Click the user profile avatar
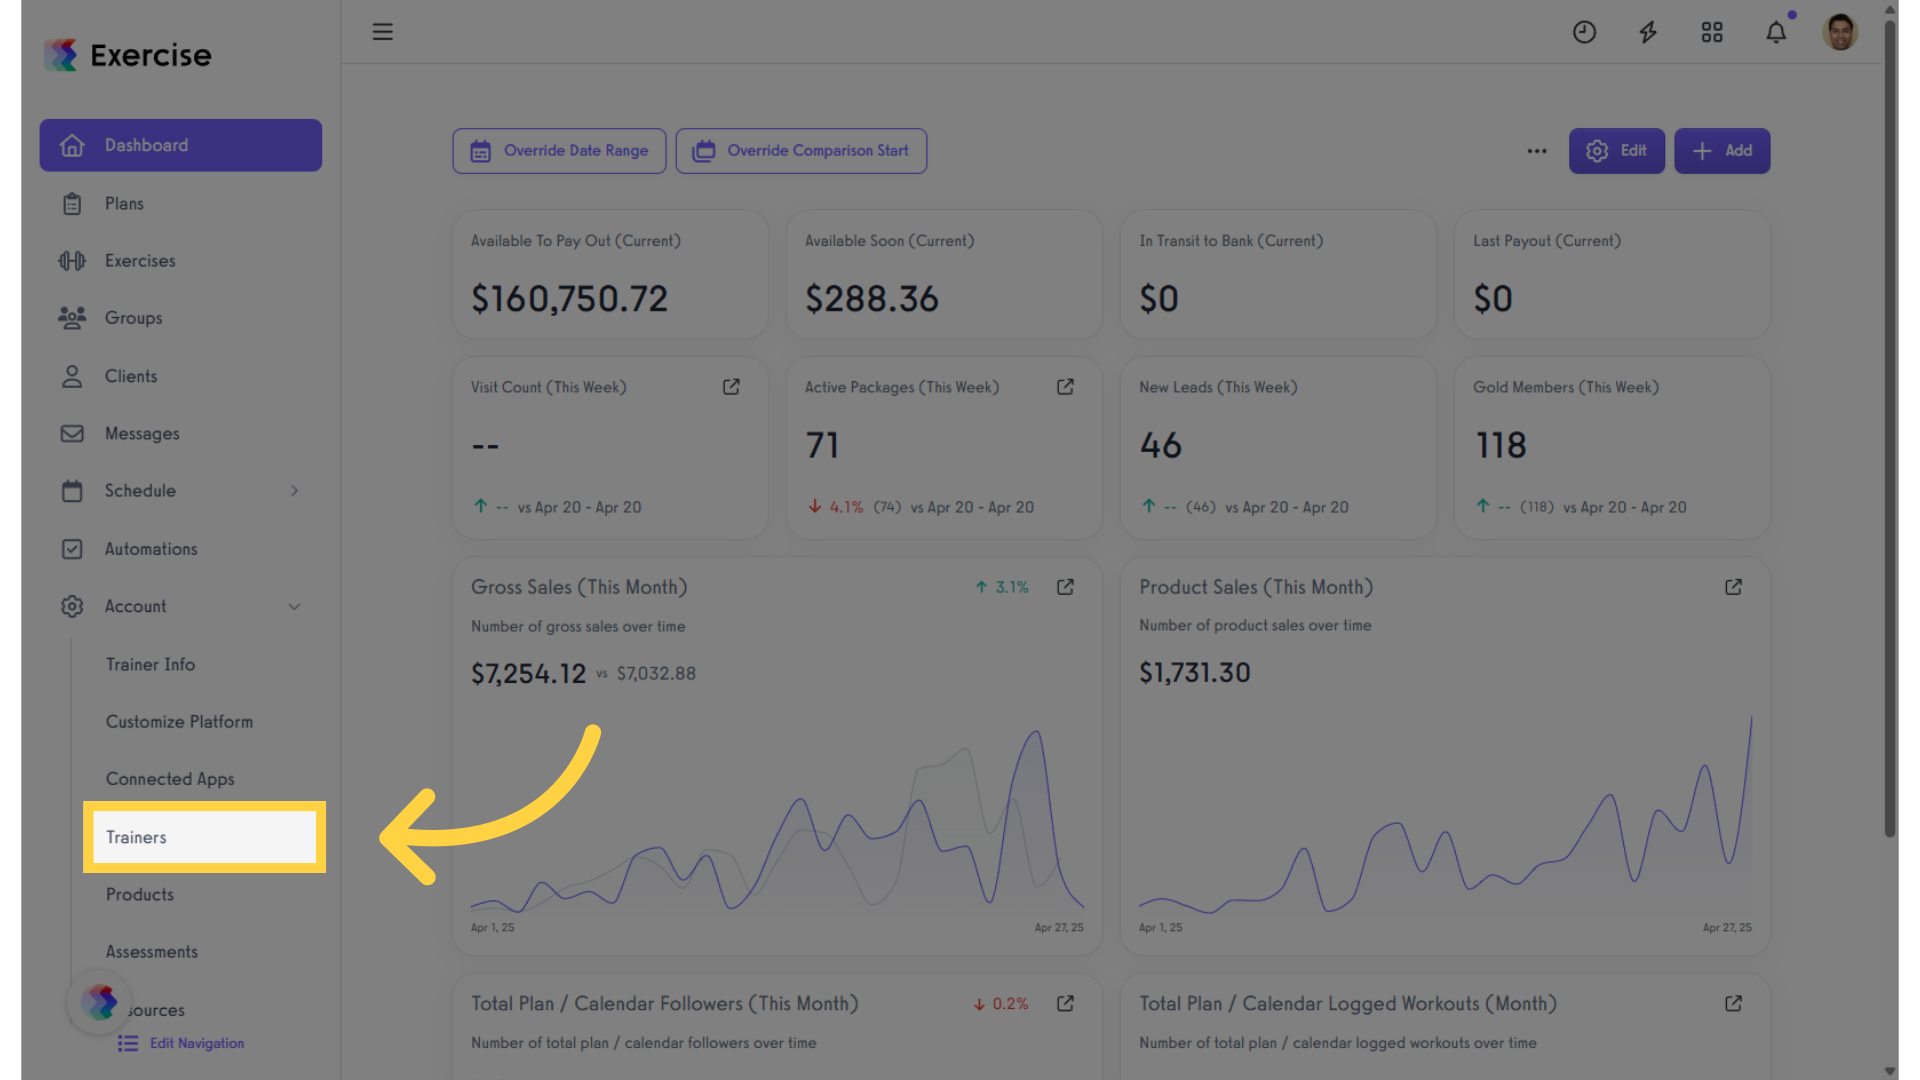 (x=1840, y=32)
